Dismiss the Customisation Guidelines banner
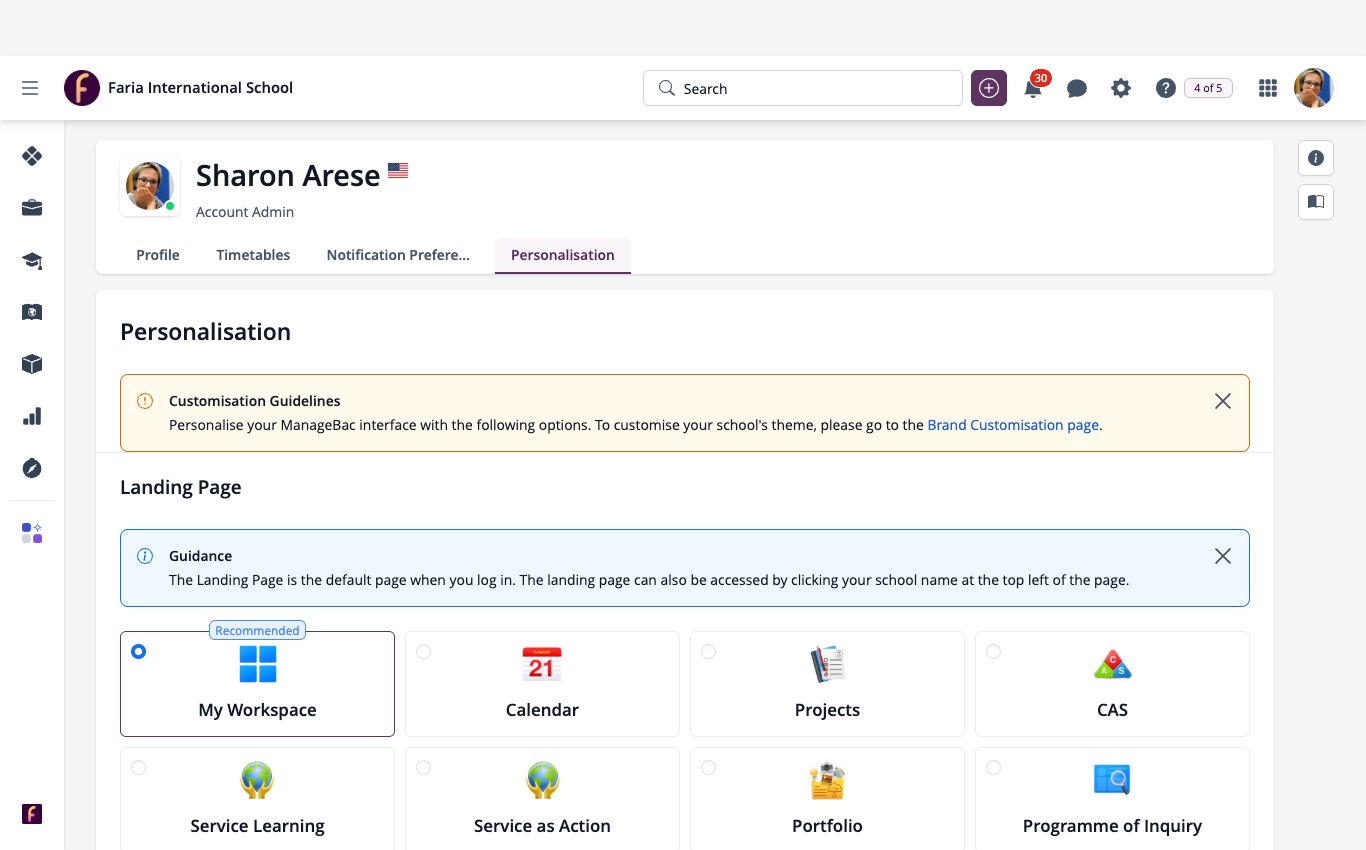 pyautogui.click(x=1222, y=401)
